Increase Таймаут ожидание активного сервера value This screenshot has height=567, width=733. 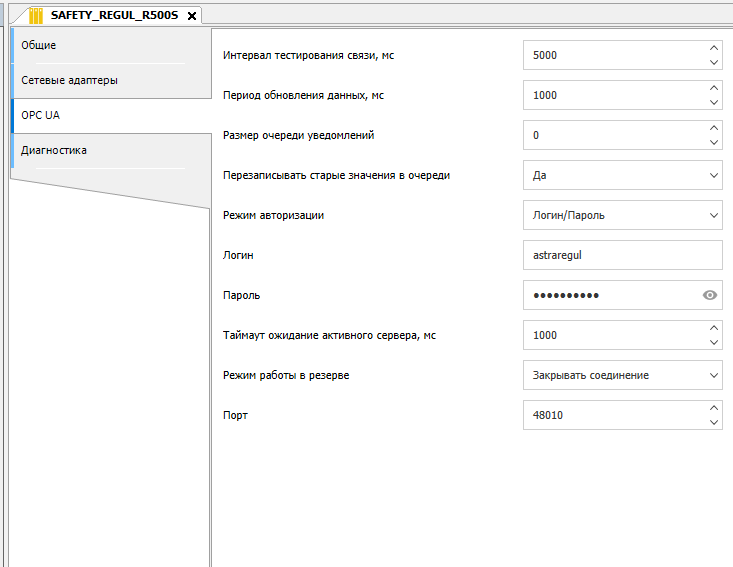pos(713,328)
